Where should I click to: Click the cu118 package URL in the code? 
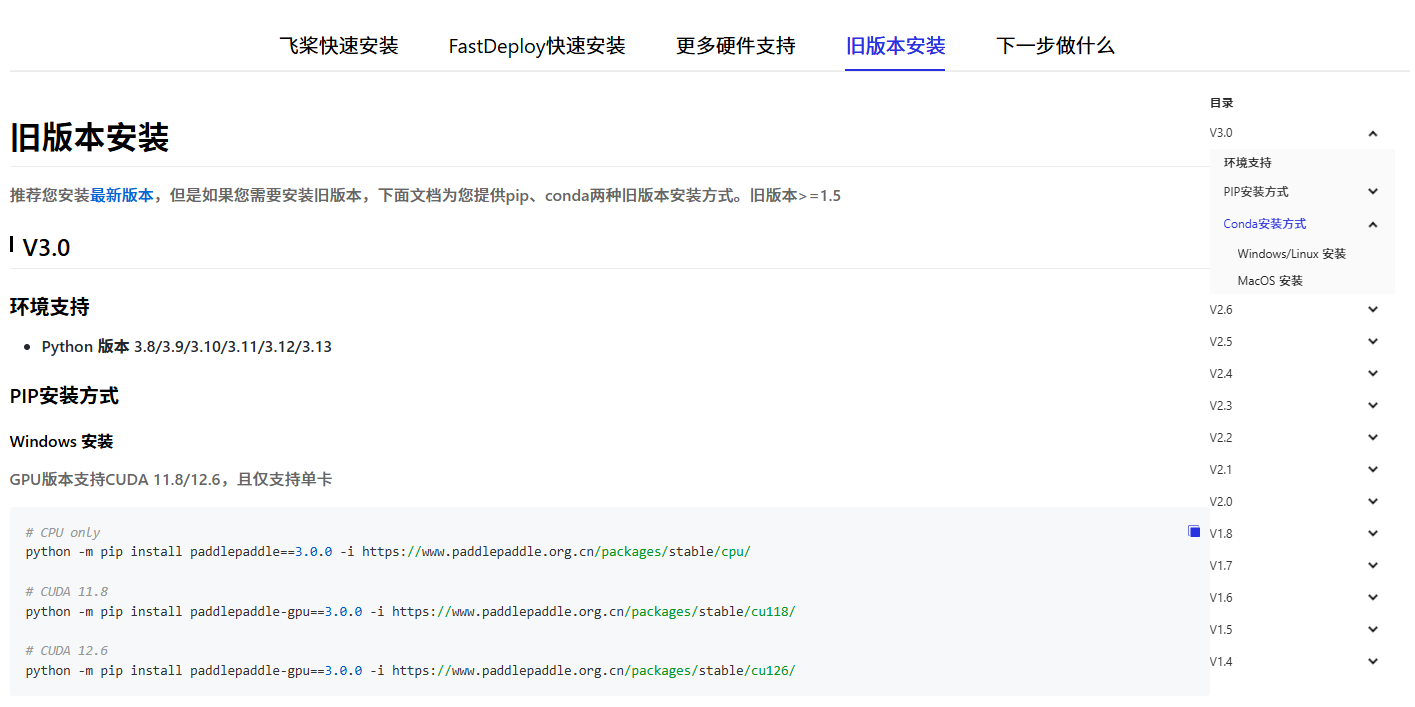(x=770, y=611)
